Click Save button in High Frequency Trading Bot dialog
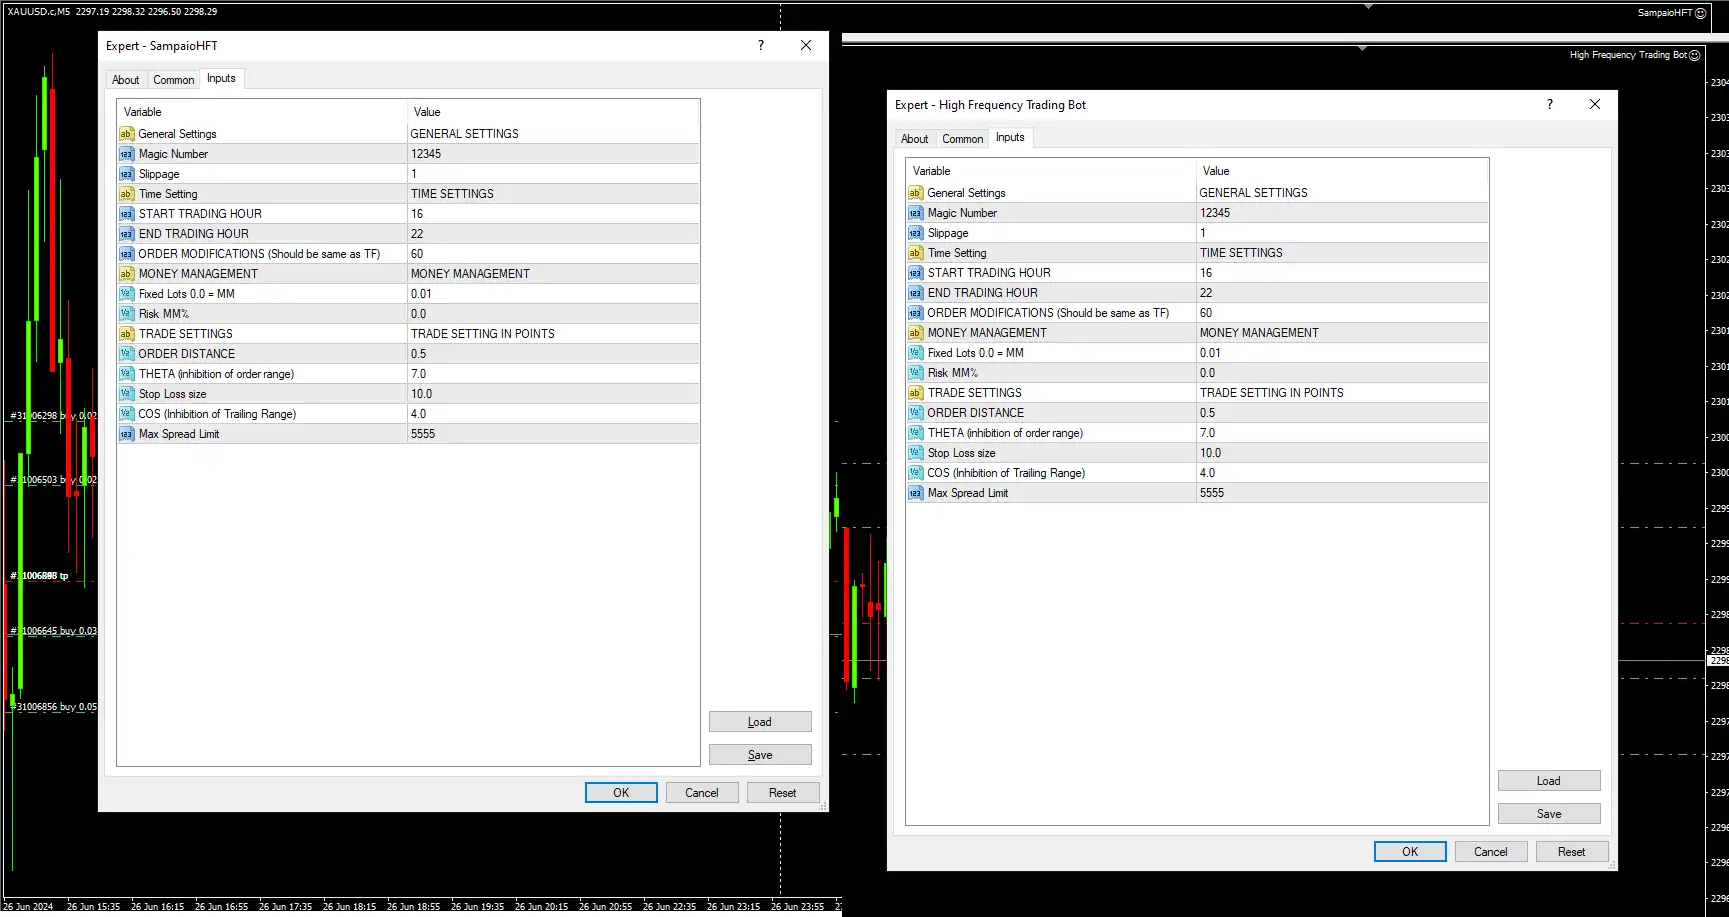Screen dimensions: 1729x917 [1549, 814]
